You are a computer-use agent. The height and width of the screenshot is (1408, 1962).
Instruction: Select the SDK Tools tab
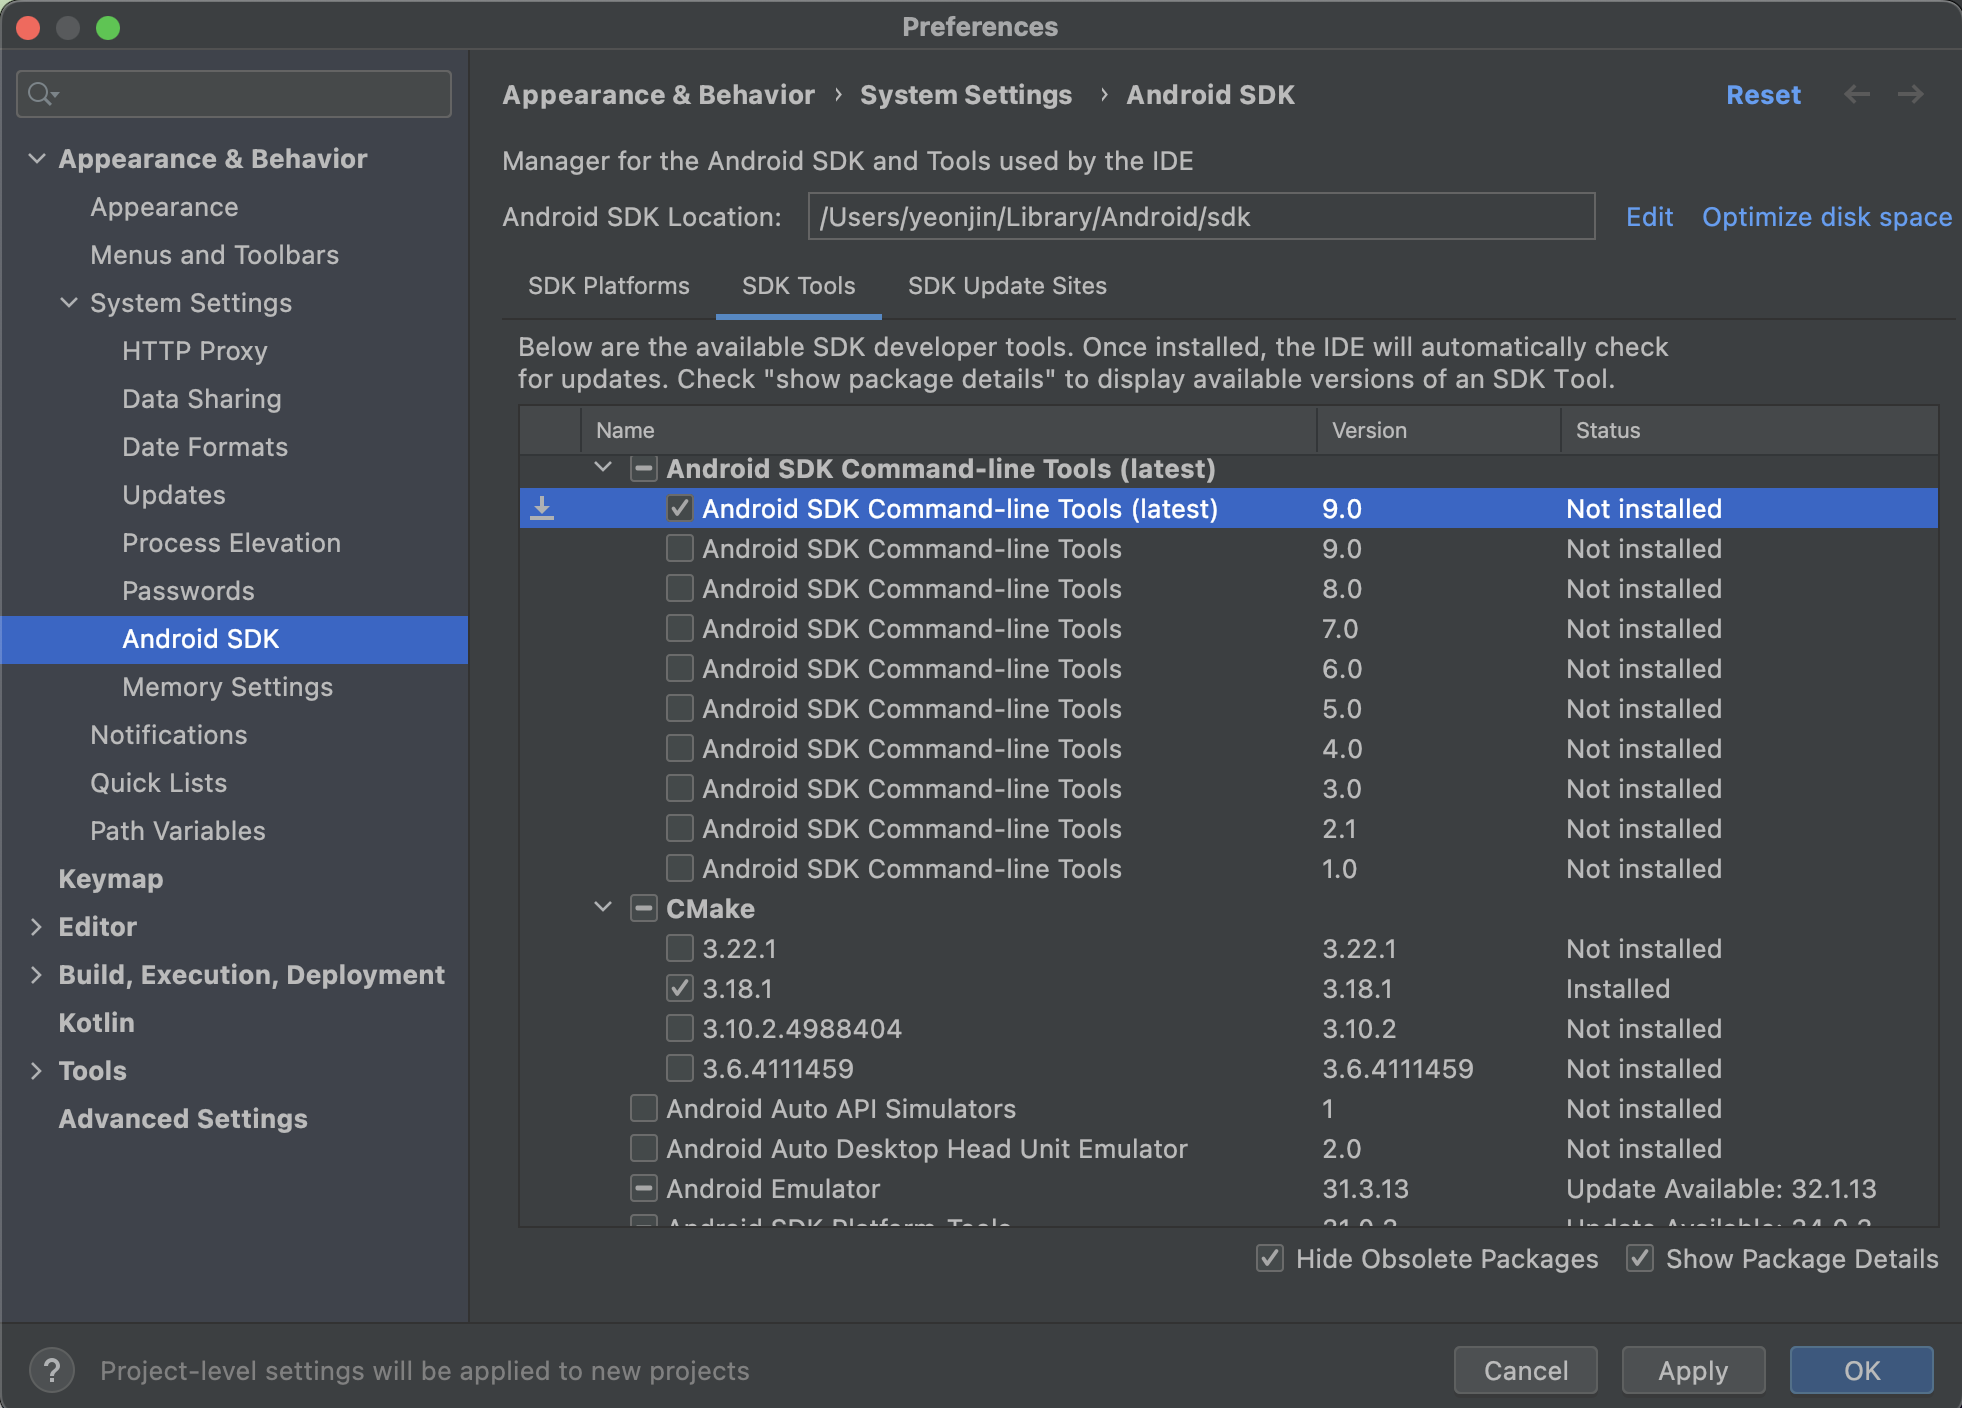click(799, 286)
